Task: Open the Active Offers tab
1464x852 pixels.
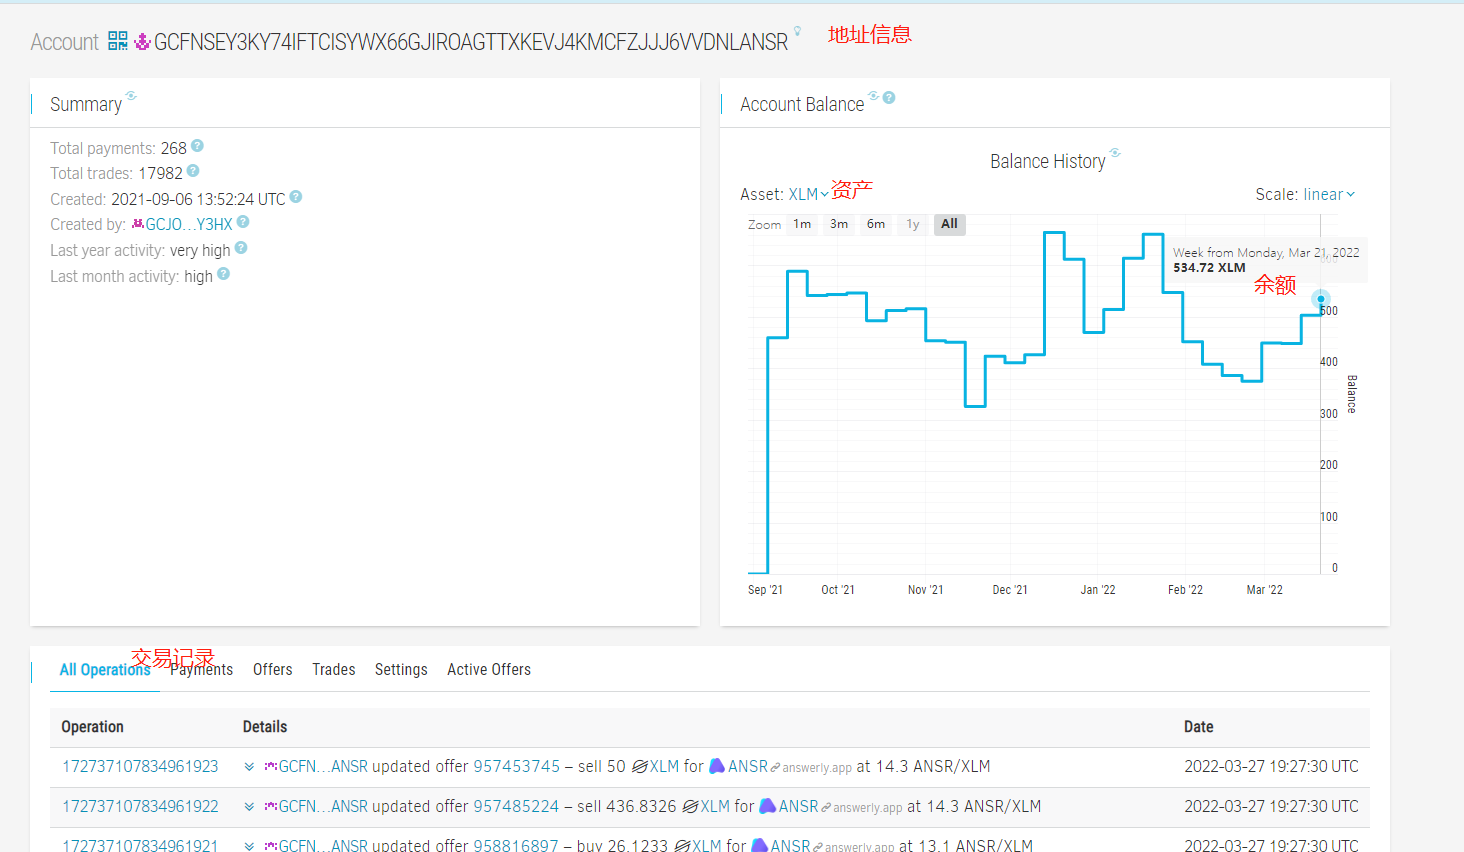Action: coord(488,670)
